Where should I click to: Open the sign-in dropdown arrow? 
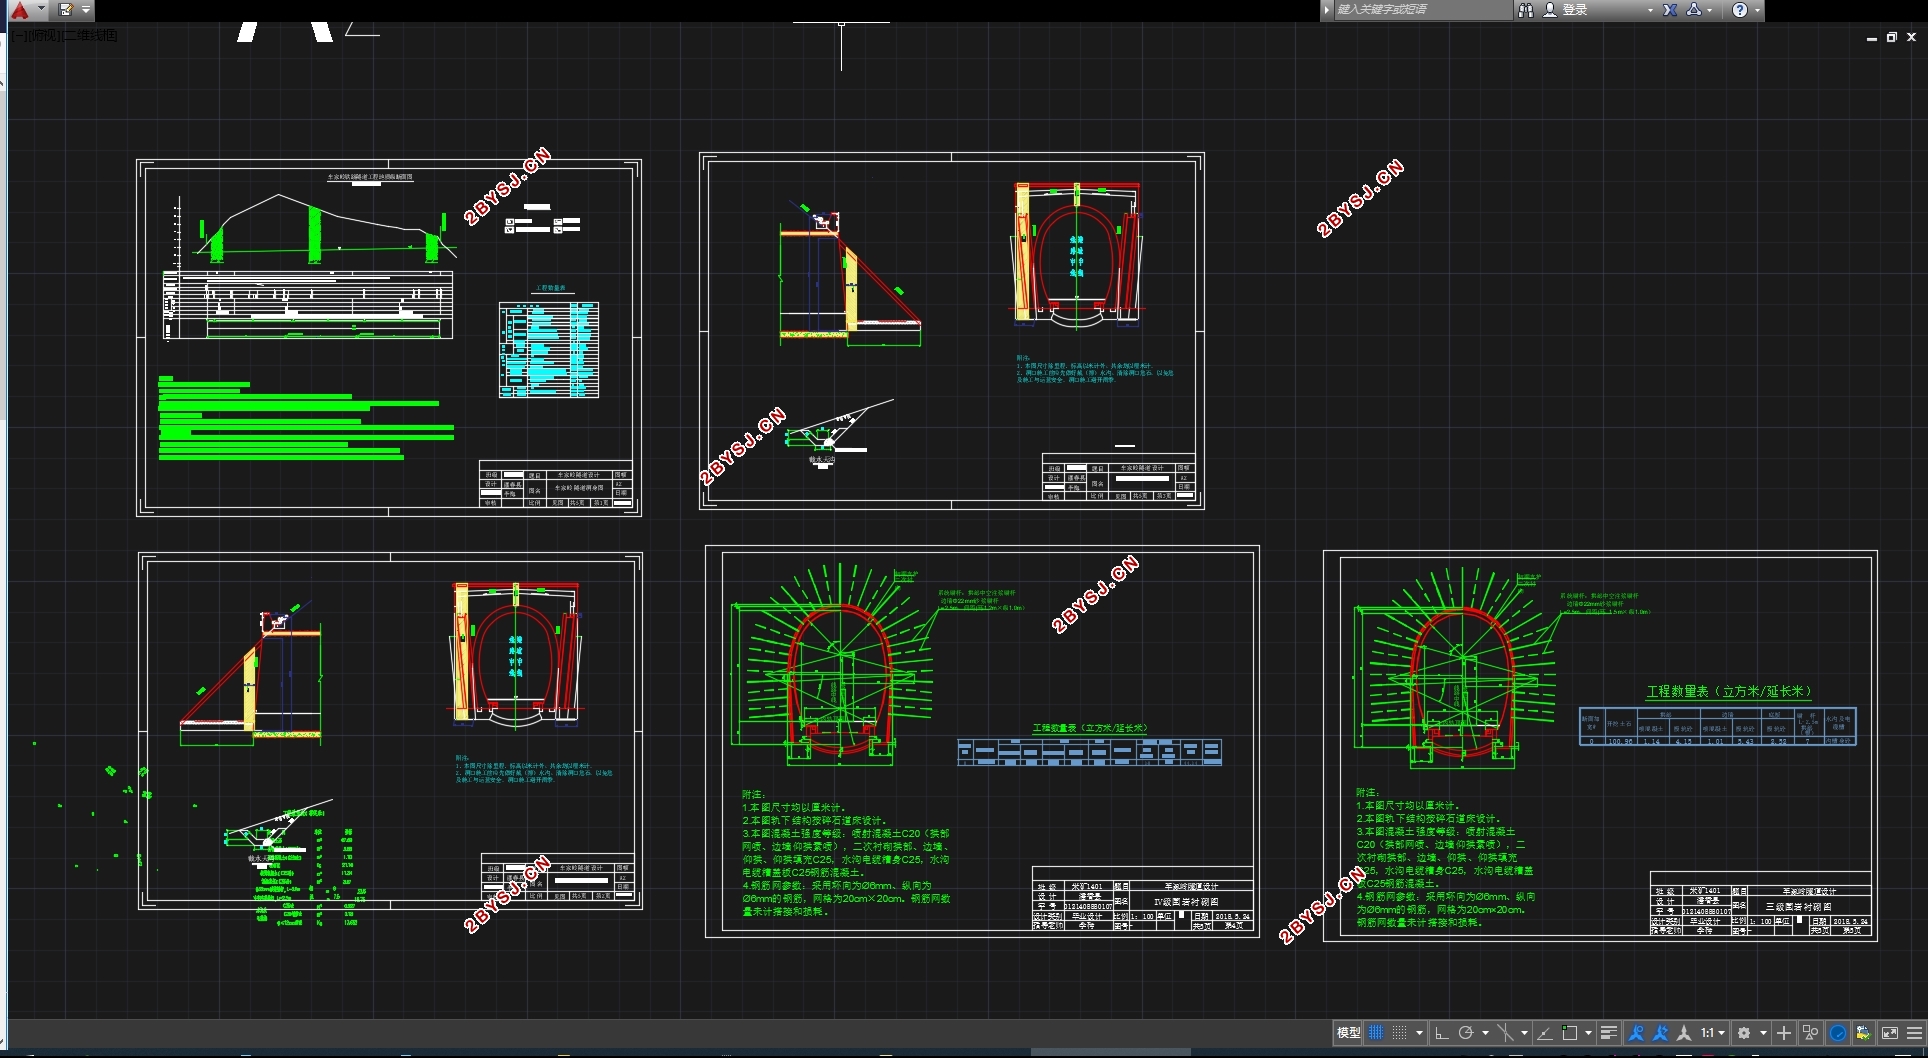tap(1650, 10)
